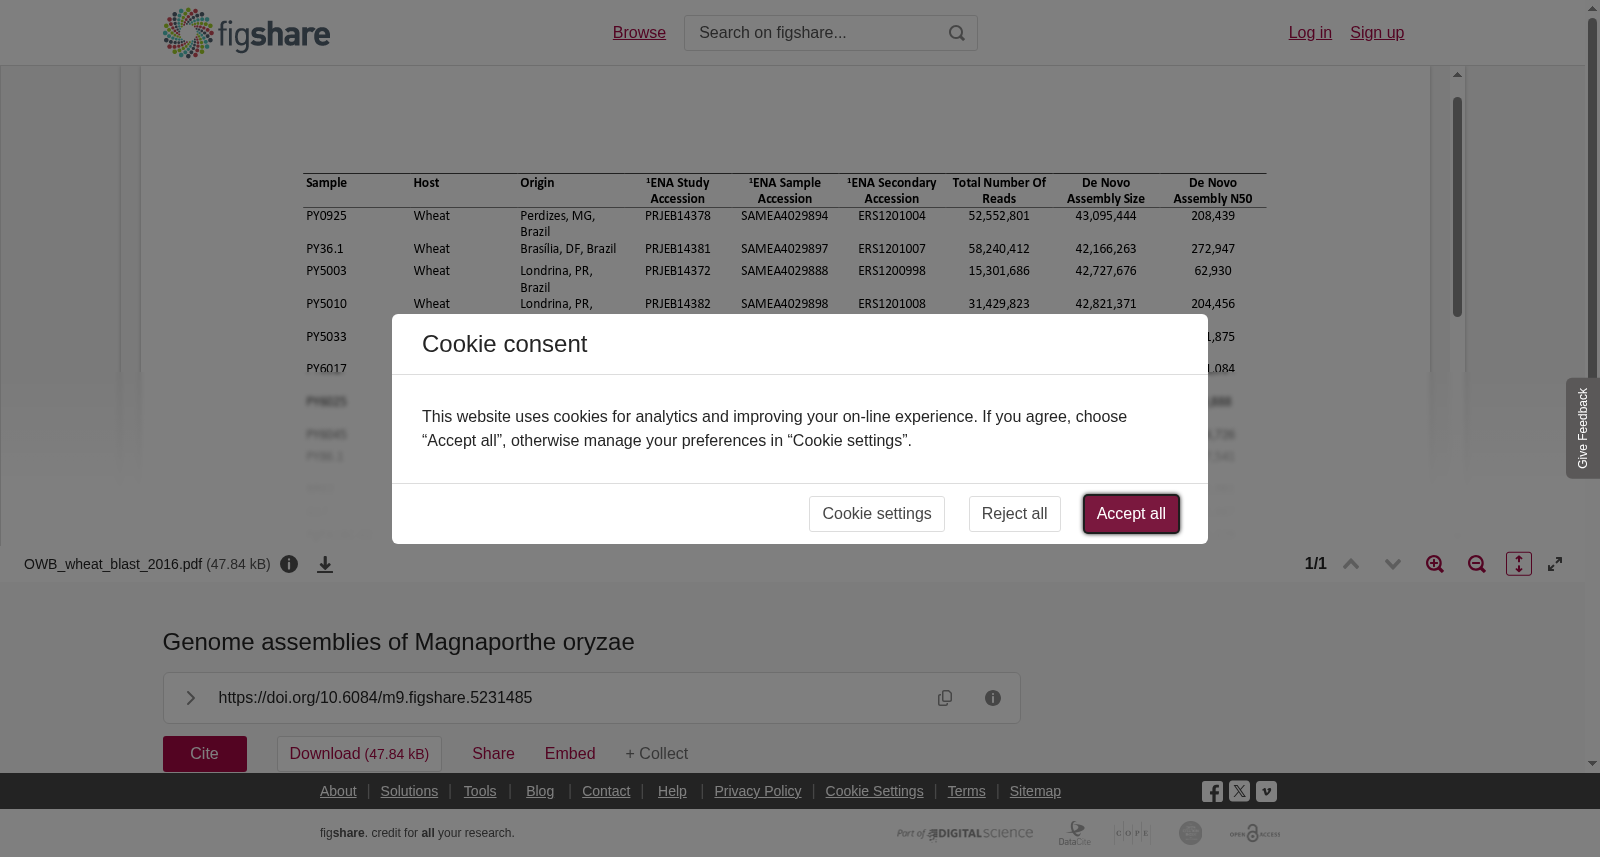Click the 1/1 page indicator
1600x857 pixels.
point(1316,564)
